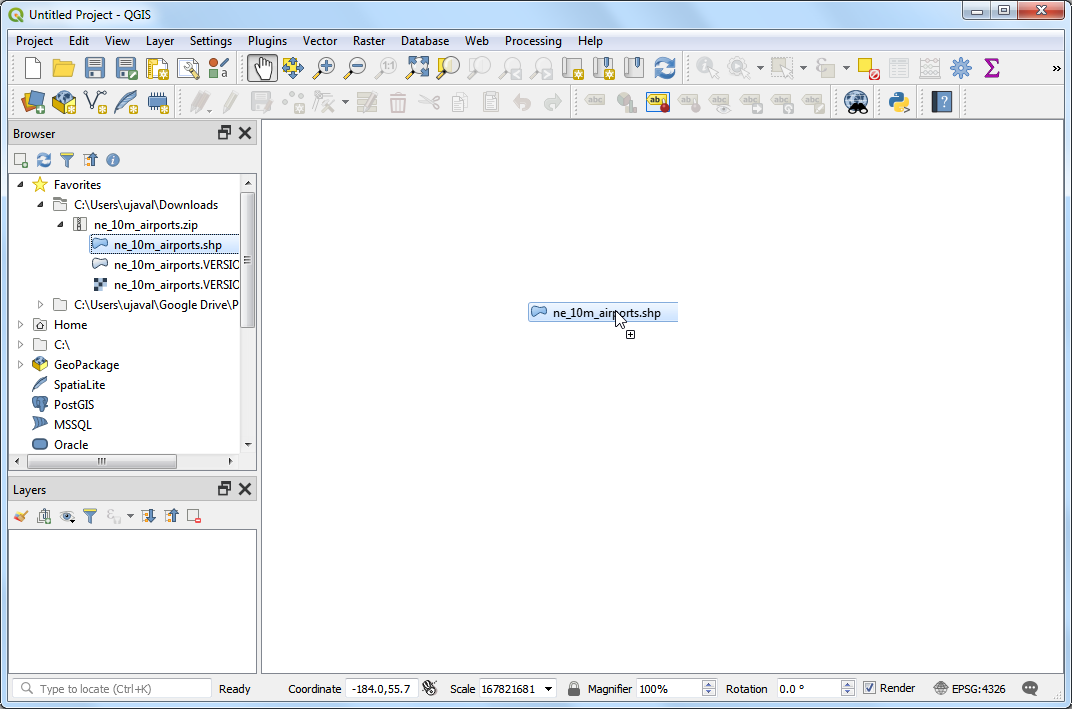The width and height of the screenshot is (1072, 709).
Task: Expand the GeoPackage tree node
Action: tap(20, 365)
